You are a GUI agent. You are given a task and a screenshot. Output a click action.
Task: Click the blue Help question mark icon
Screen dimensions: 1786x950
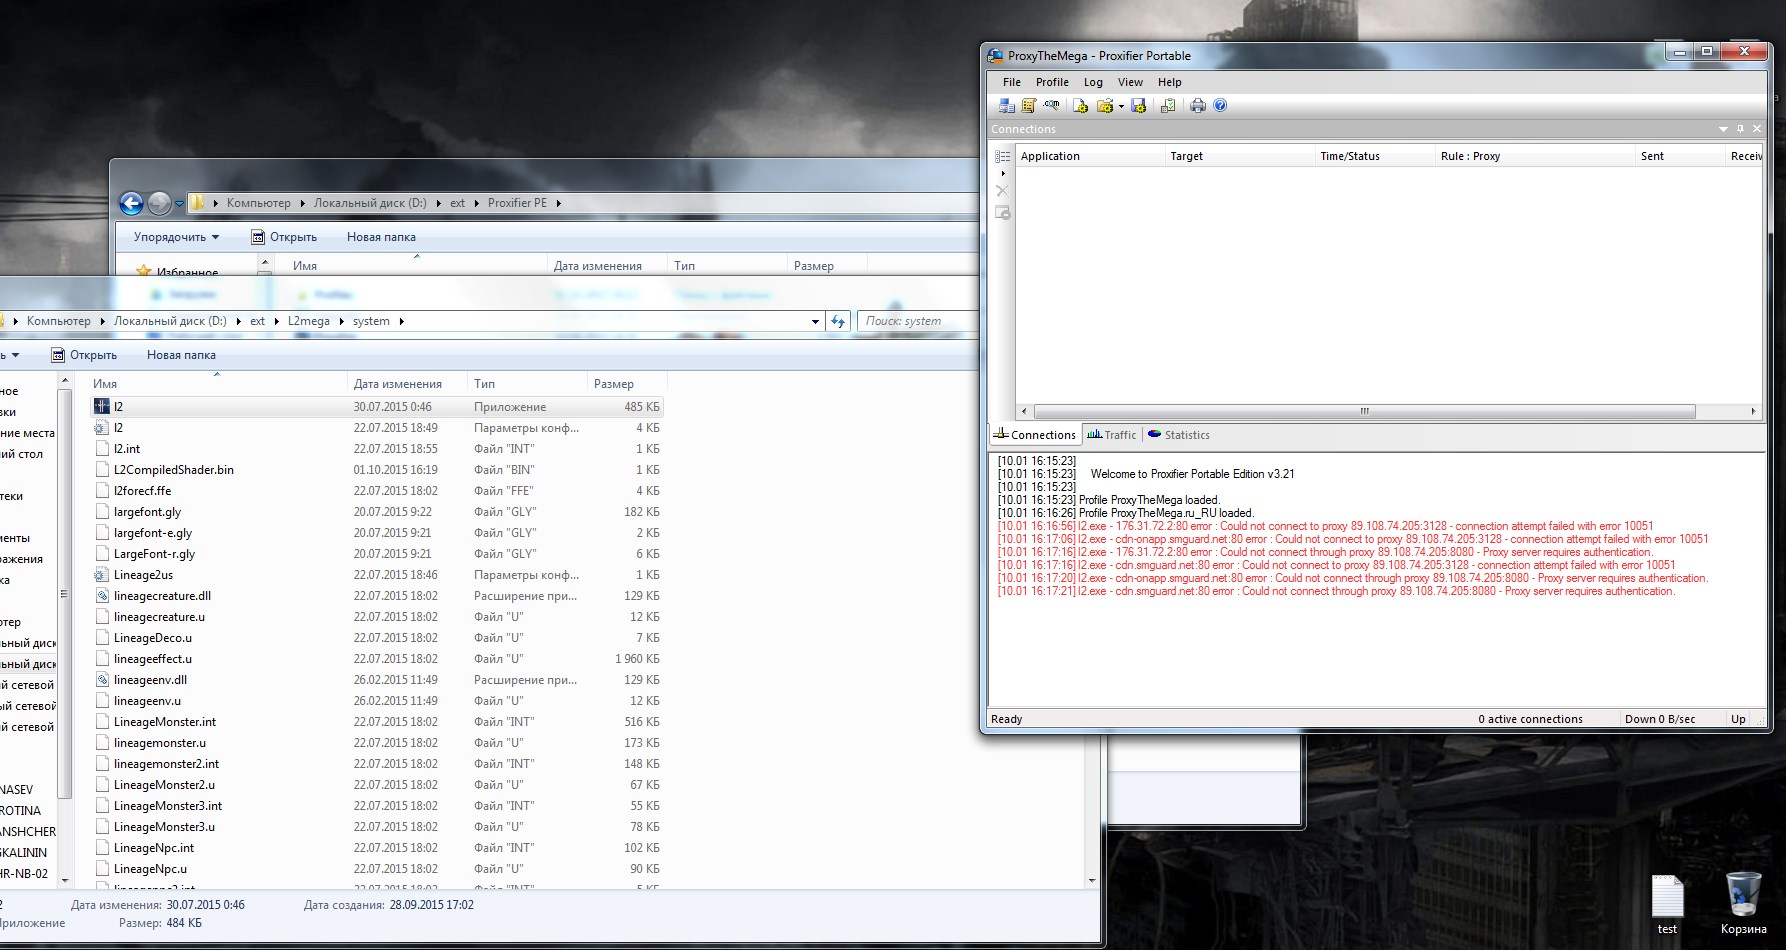1220,106
